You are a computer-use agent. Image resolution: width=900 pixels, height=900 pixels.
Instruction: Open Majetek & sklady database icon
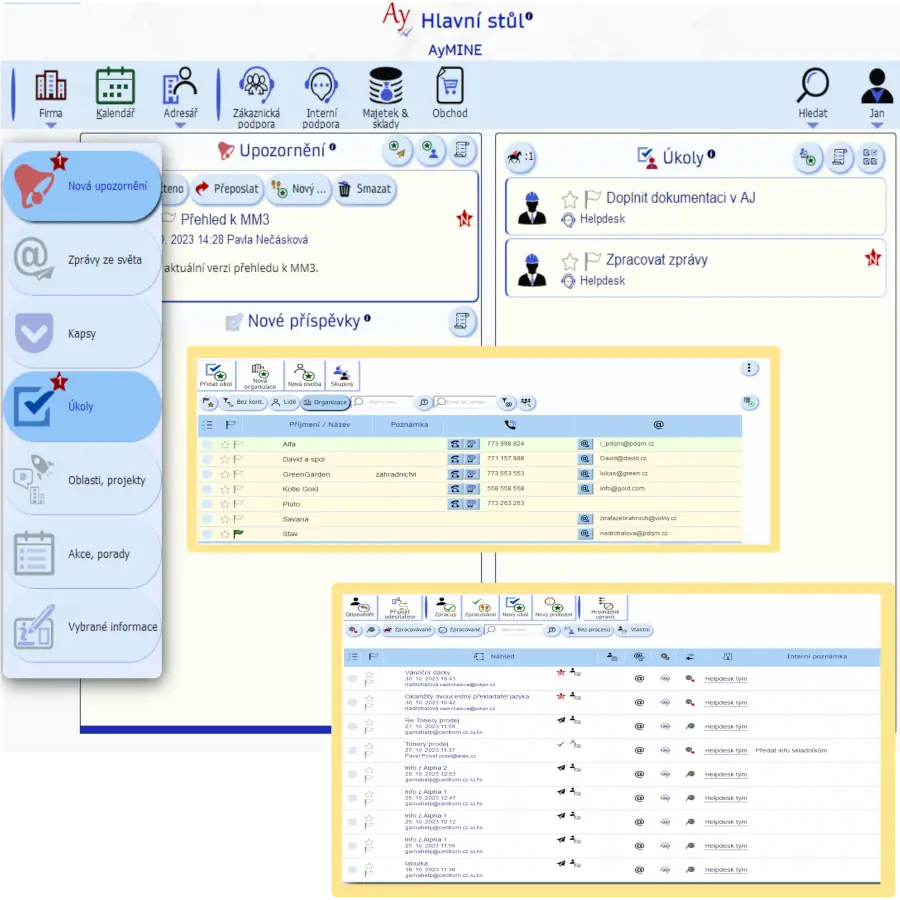[x=385, y=88]
